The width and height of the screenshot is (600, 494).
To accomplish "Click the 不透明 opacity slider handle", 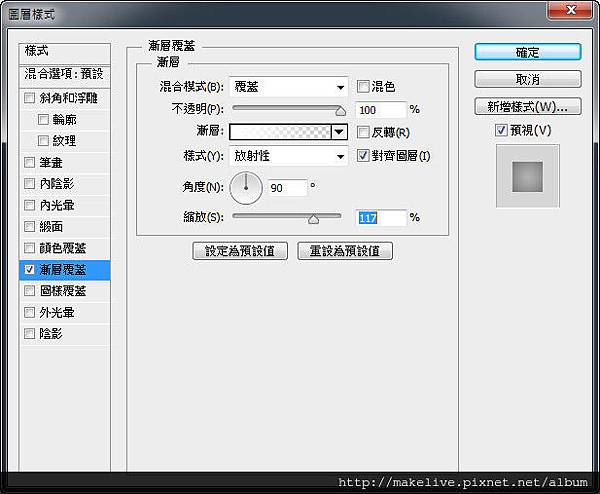I will [340, 111].
